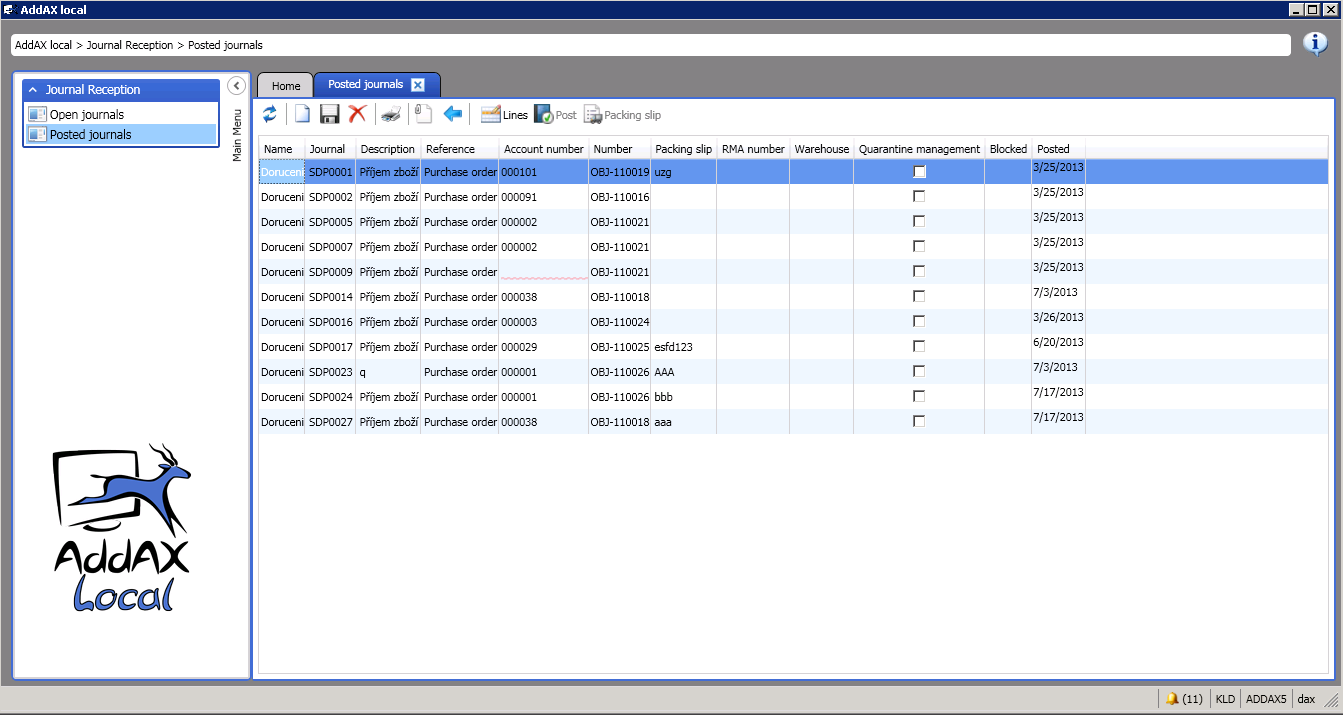Screen dimensions: 1343x715
Task: Collapse the Journal Reception panel header
Action: (32, 90)
